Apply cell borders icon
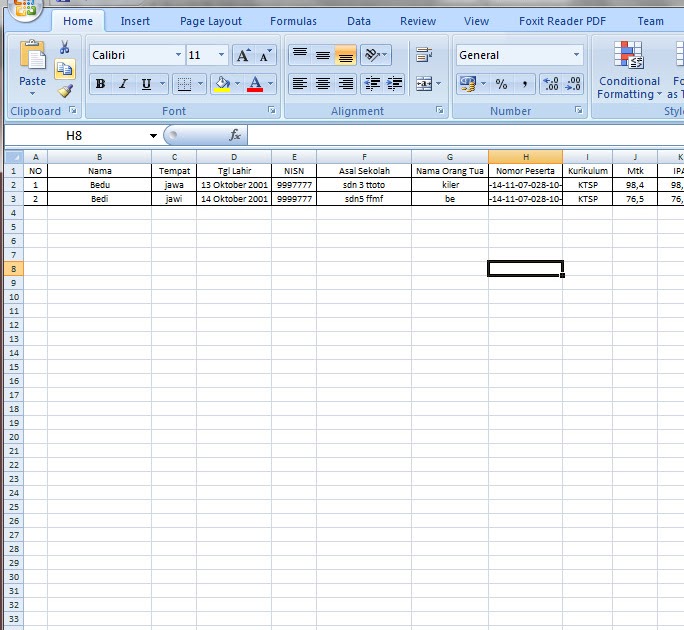684x630 pixels. (184, 84)
